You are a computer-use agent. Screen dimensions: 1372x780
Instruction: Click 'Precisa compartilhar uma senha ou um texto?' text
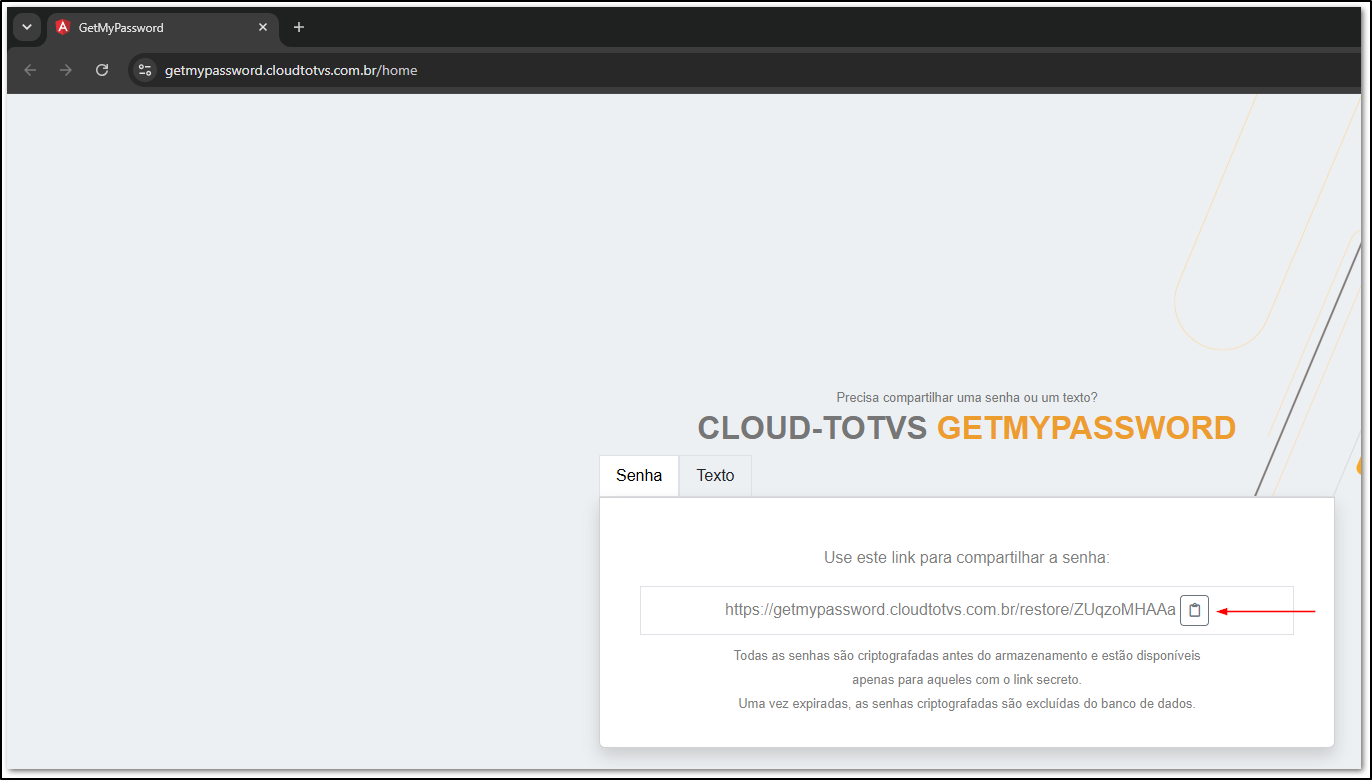[966, 397]
